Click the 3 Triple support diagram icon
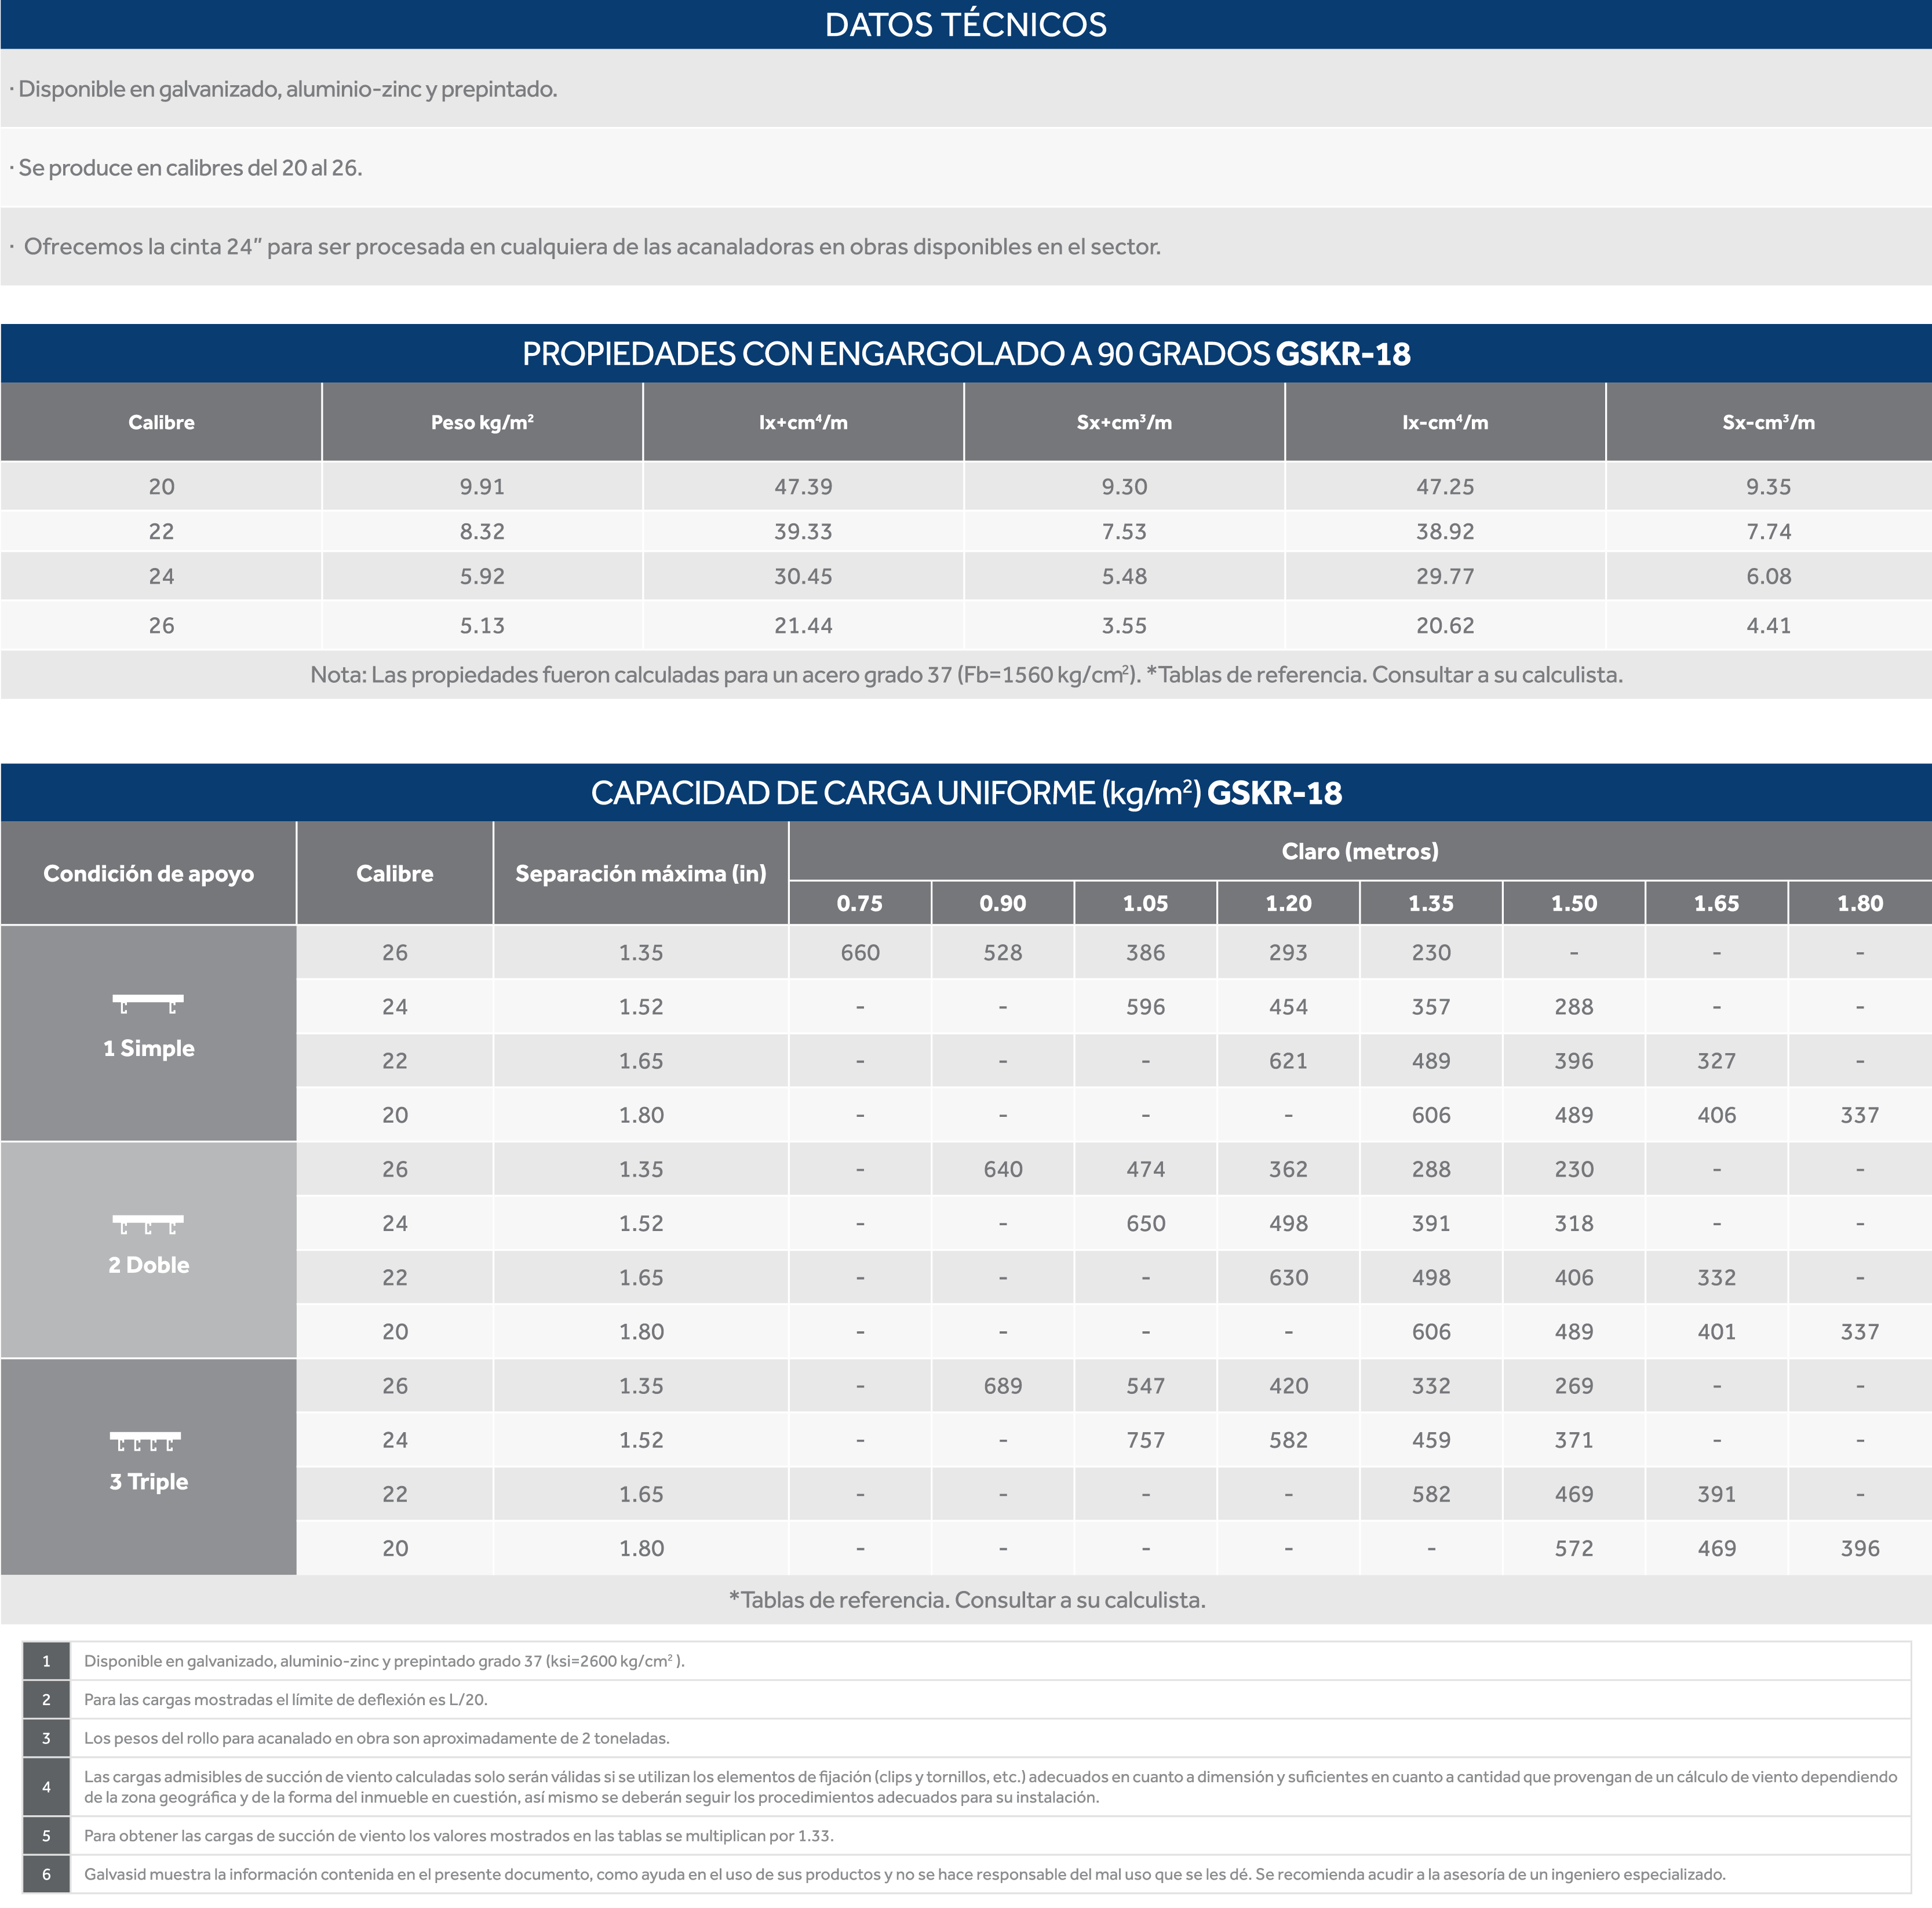This screenshot has height=1908, width=1932. (146, 1441)
